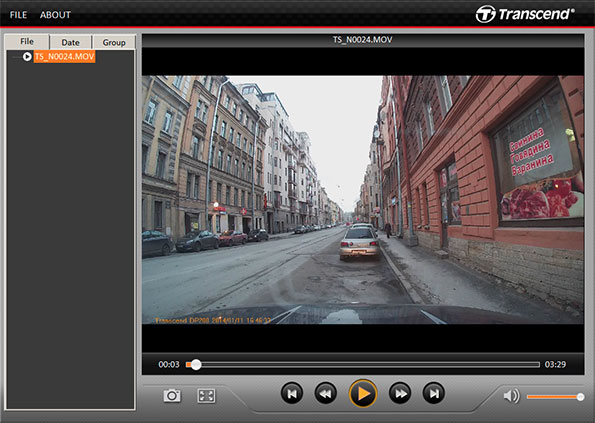Take a snapshot with the camera icon
595x423 pixels.
tap(172, 396)
